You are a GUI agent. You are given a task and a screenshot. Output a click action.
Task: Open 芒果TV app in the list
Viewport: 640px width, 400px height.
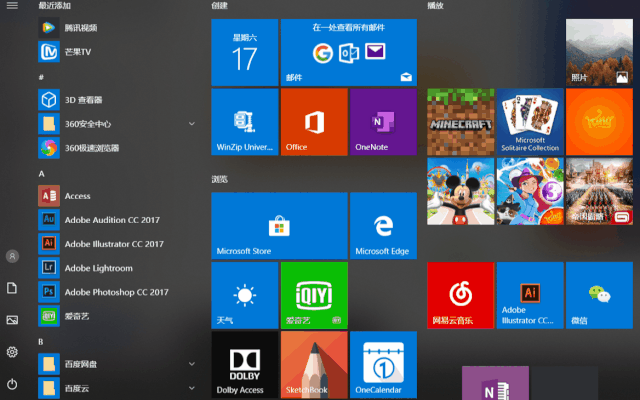coord(117,52)
